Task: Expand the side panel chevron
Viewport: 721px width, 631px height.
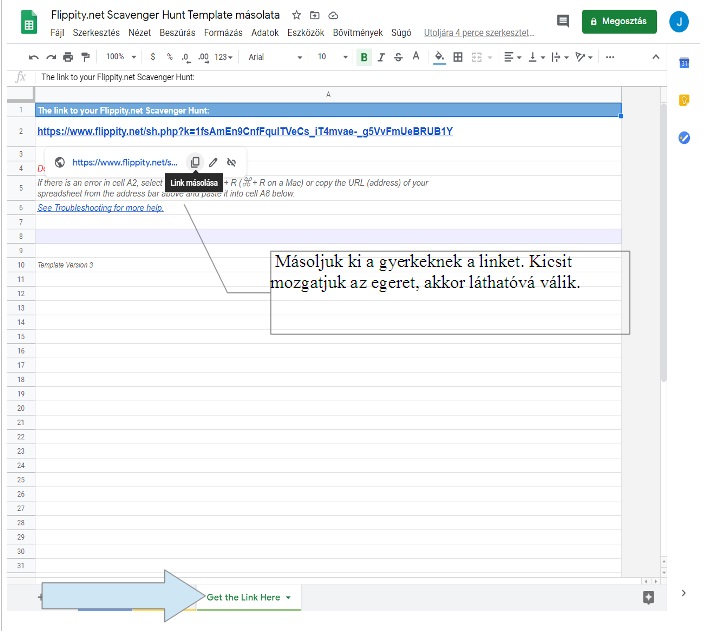Action: pyautogui.click(x=683, y=593)
